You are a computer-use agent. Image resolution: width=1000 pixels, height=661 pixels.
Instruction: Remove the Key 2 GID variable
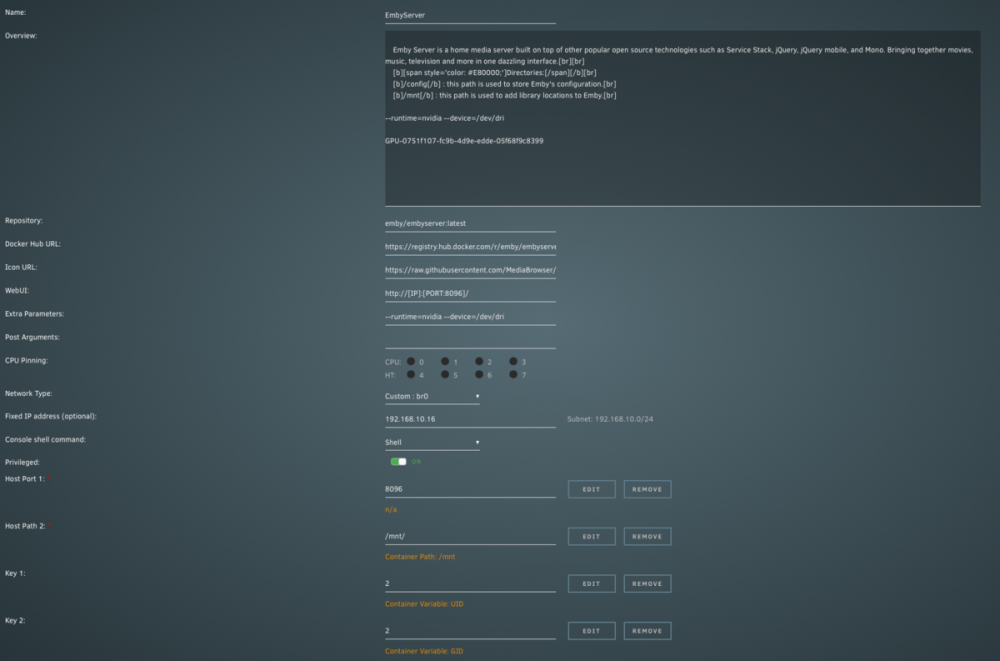click(x=647, y=631)
